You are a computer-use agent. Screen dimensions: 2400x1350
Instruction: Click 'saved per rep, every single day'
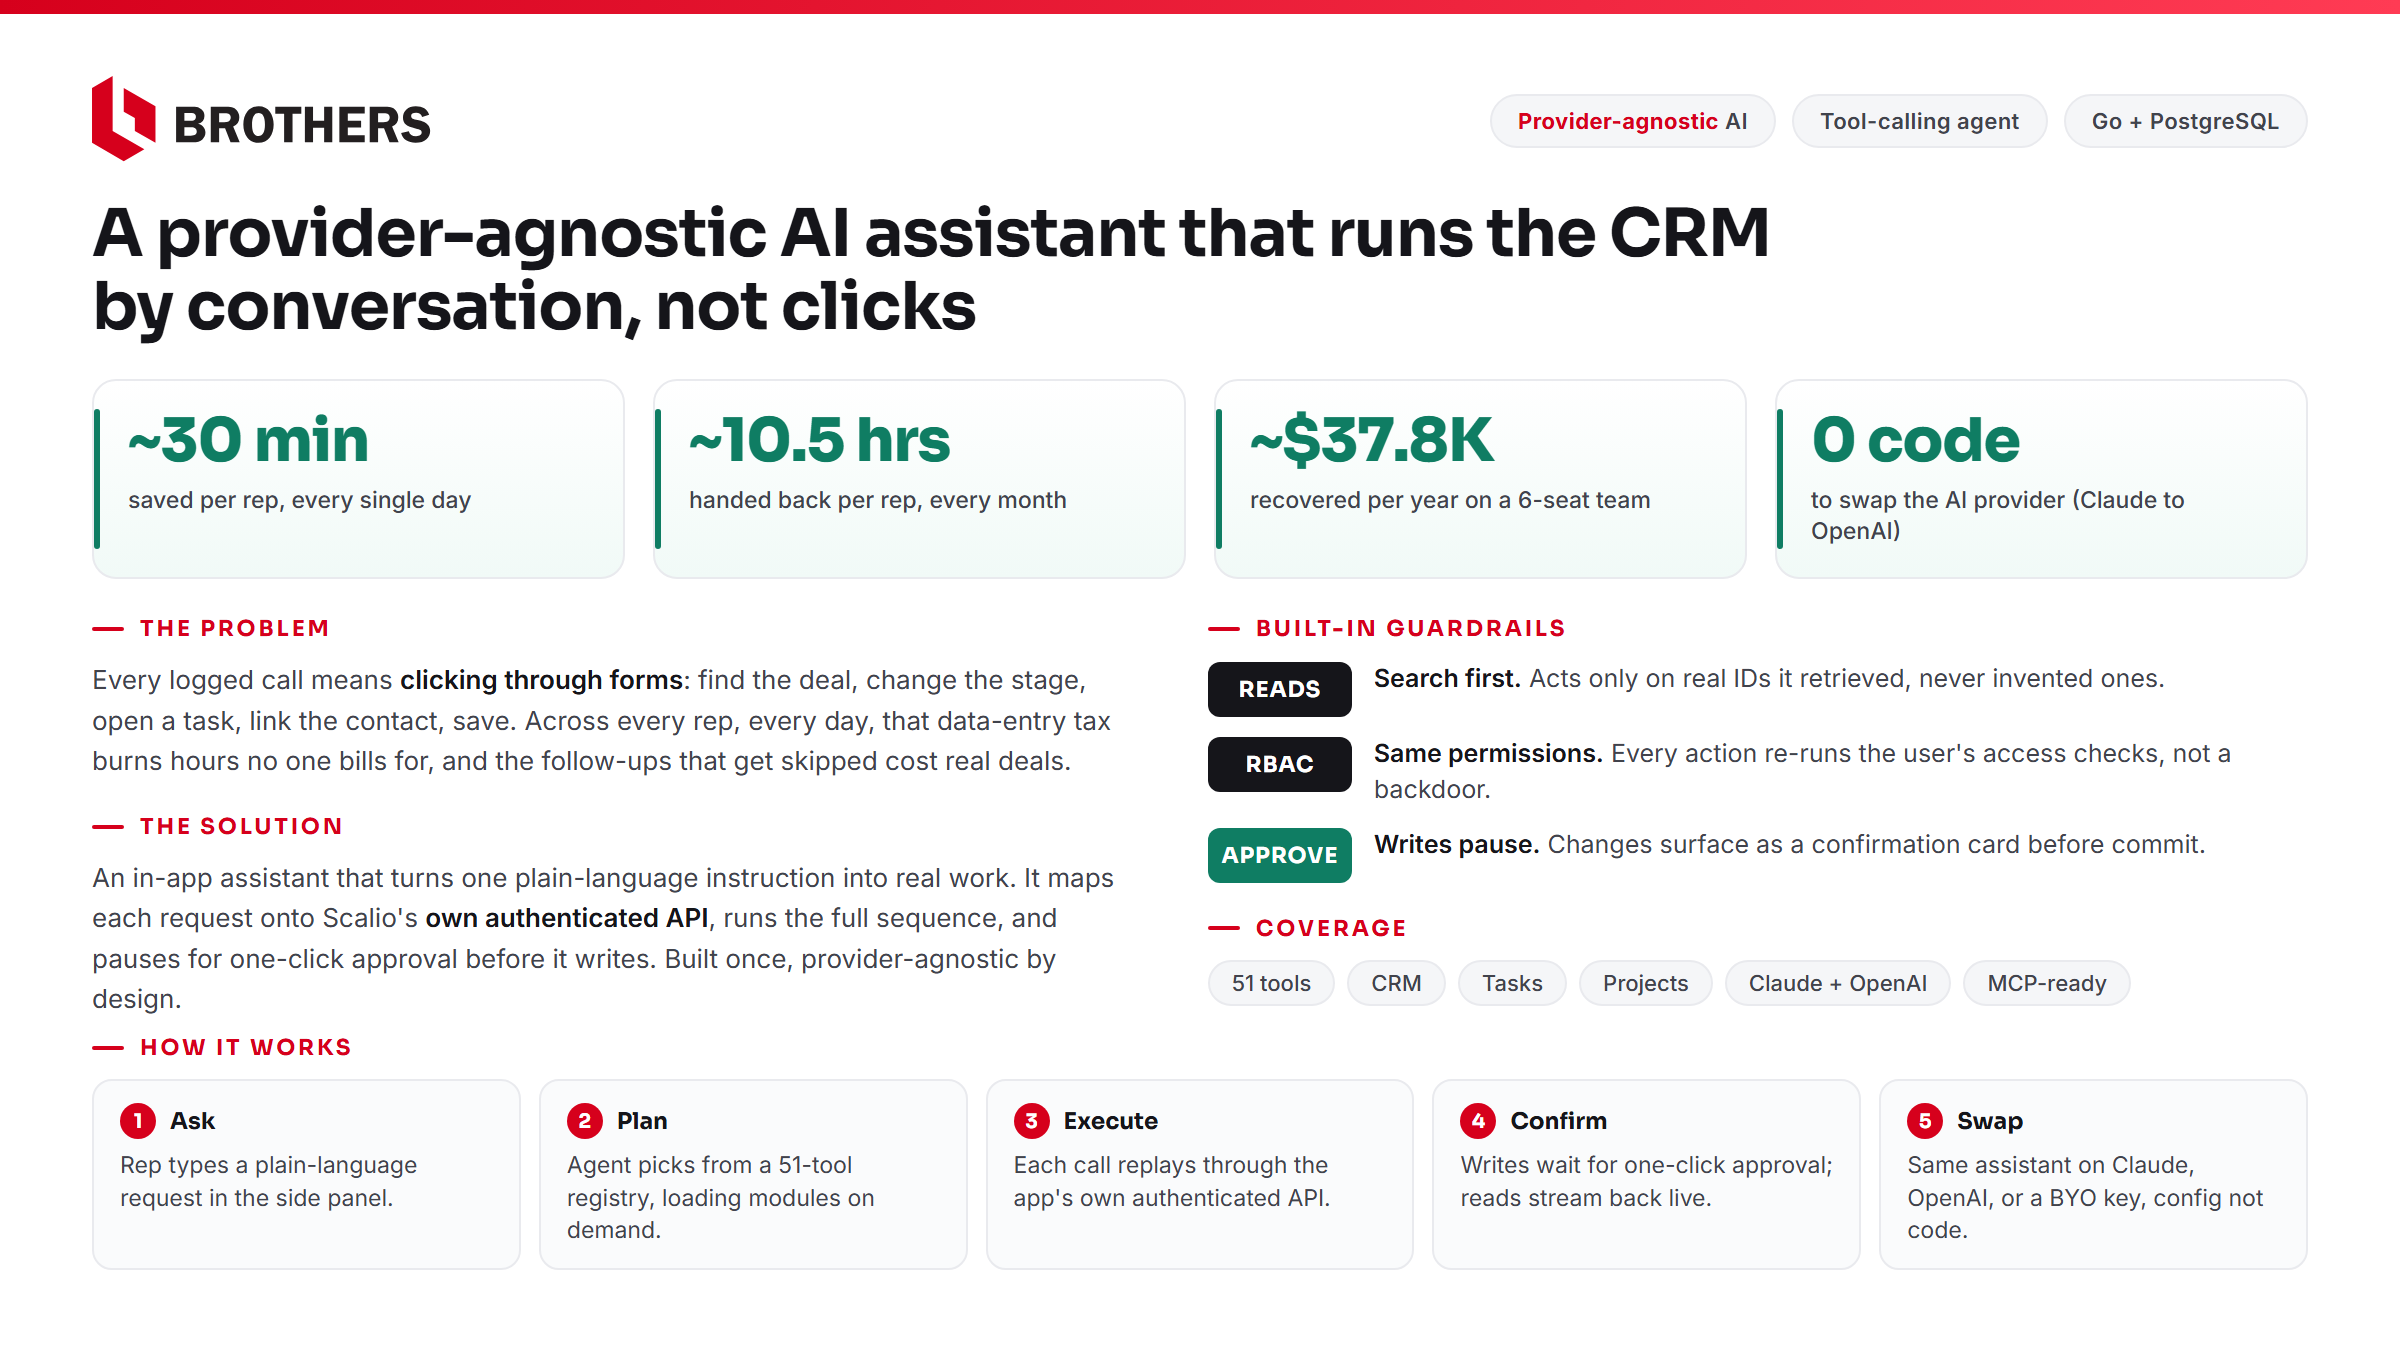click(299, 500)
